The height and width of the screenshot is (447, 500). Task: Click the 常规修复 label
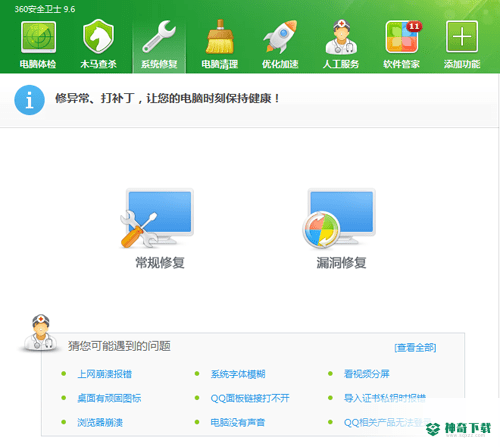[160, 263]
